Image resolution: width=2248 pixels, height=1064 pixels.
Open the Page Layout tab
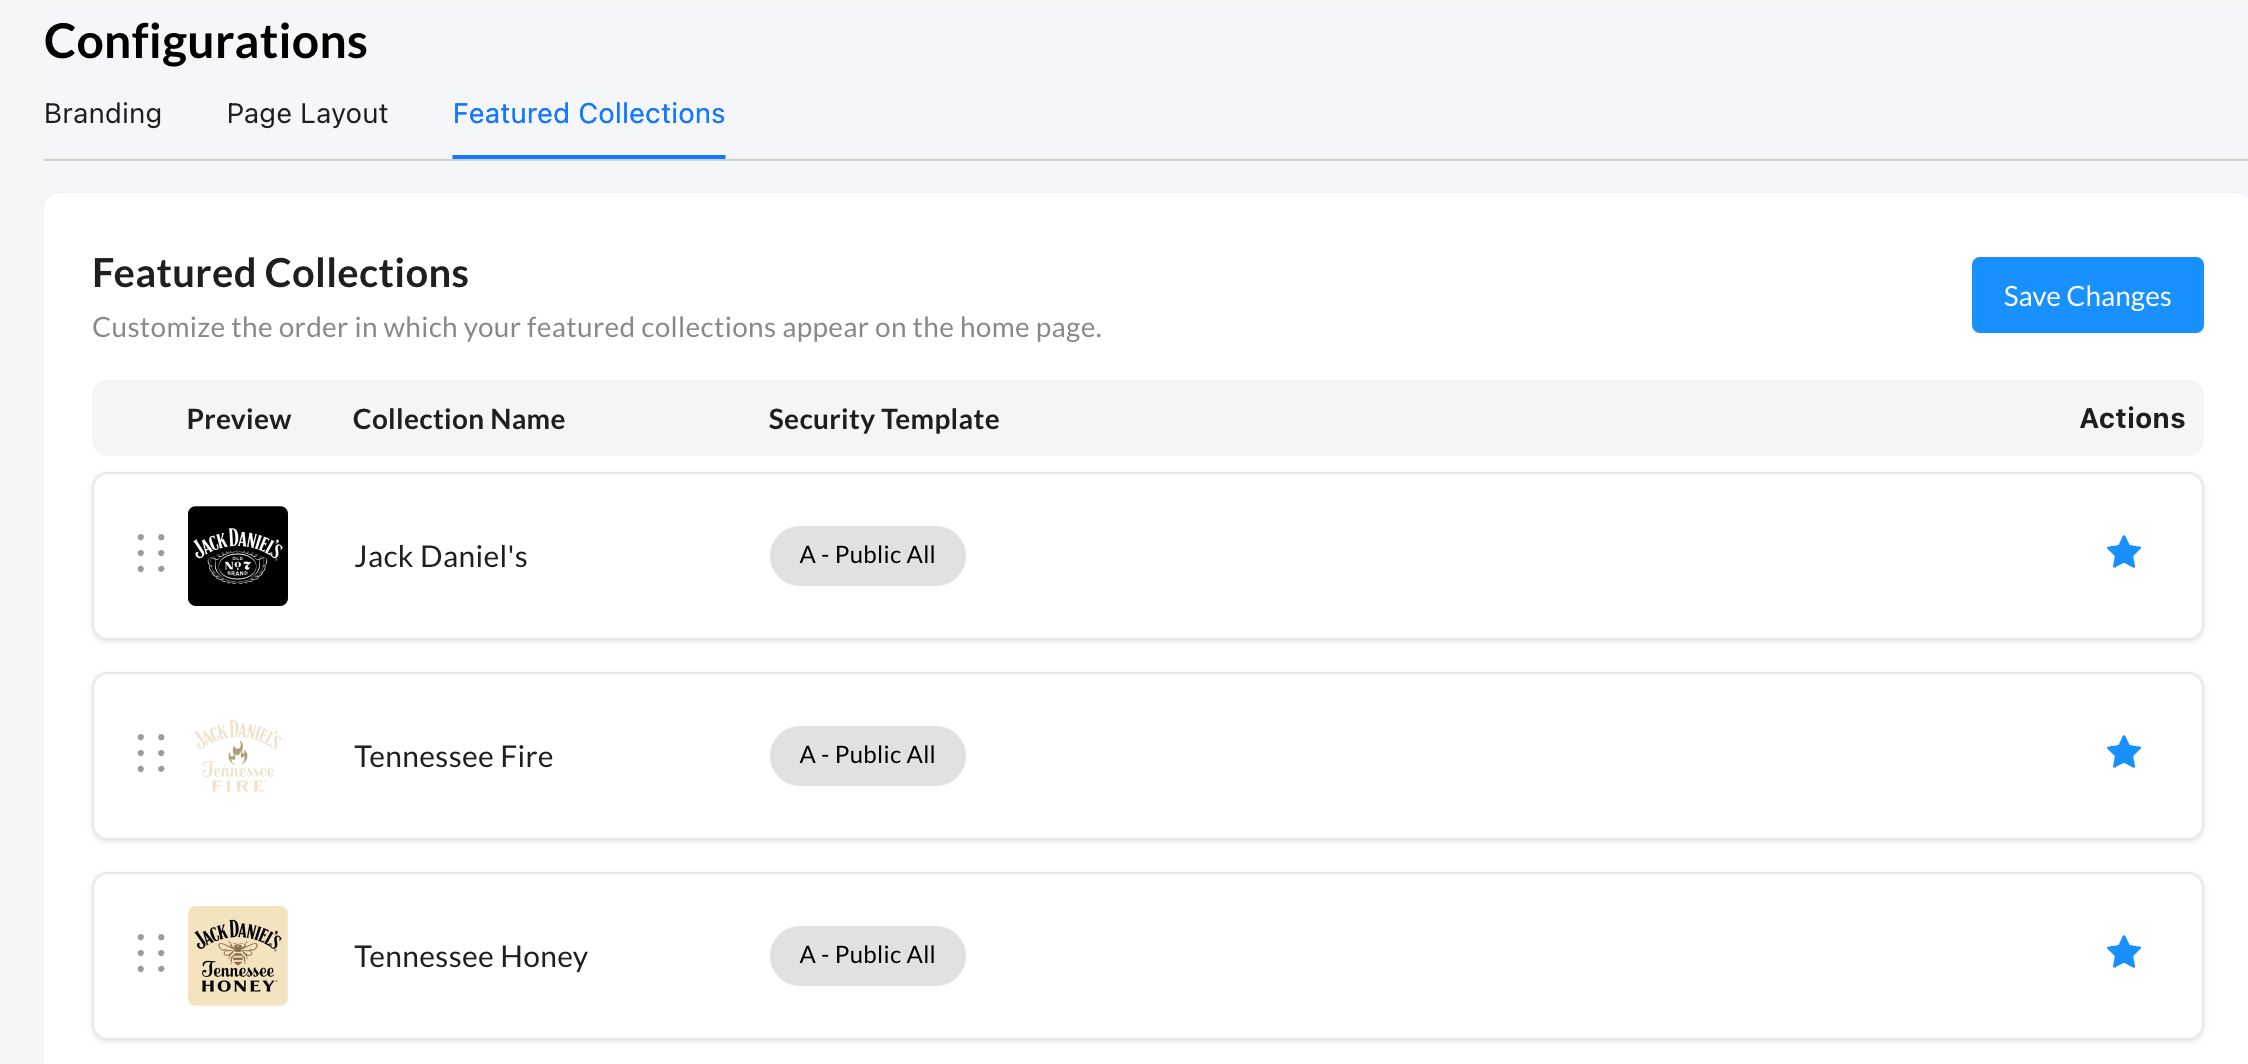307,114
